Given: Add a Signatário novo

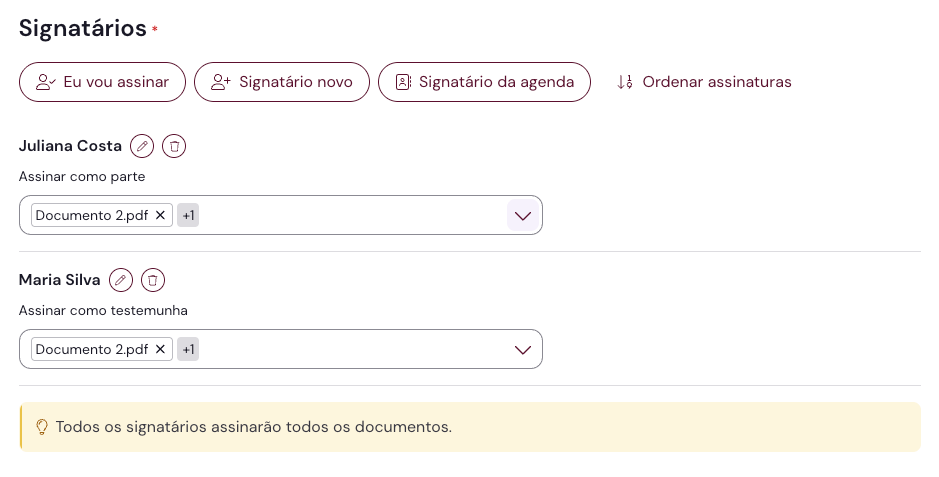Looking at the screenshot, I should (x=282, y=82).
